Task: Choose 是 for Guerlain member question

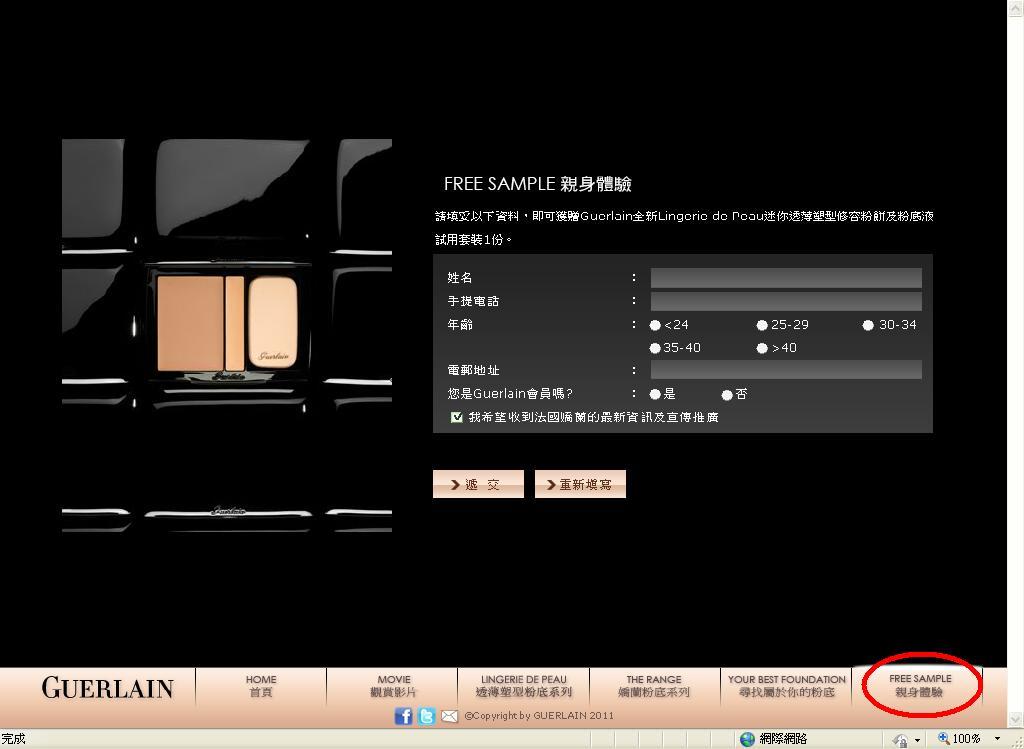Action: coord(655,394)
